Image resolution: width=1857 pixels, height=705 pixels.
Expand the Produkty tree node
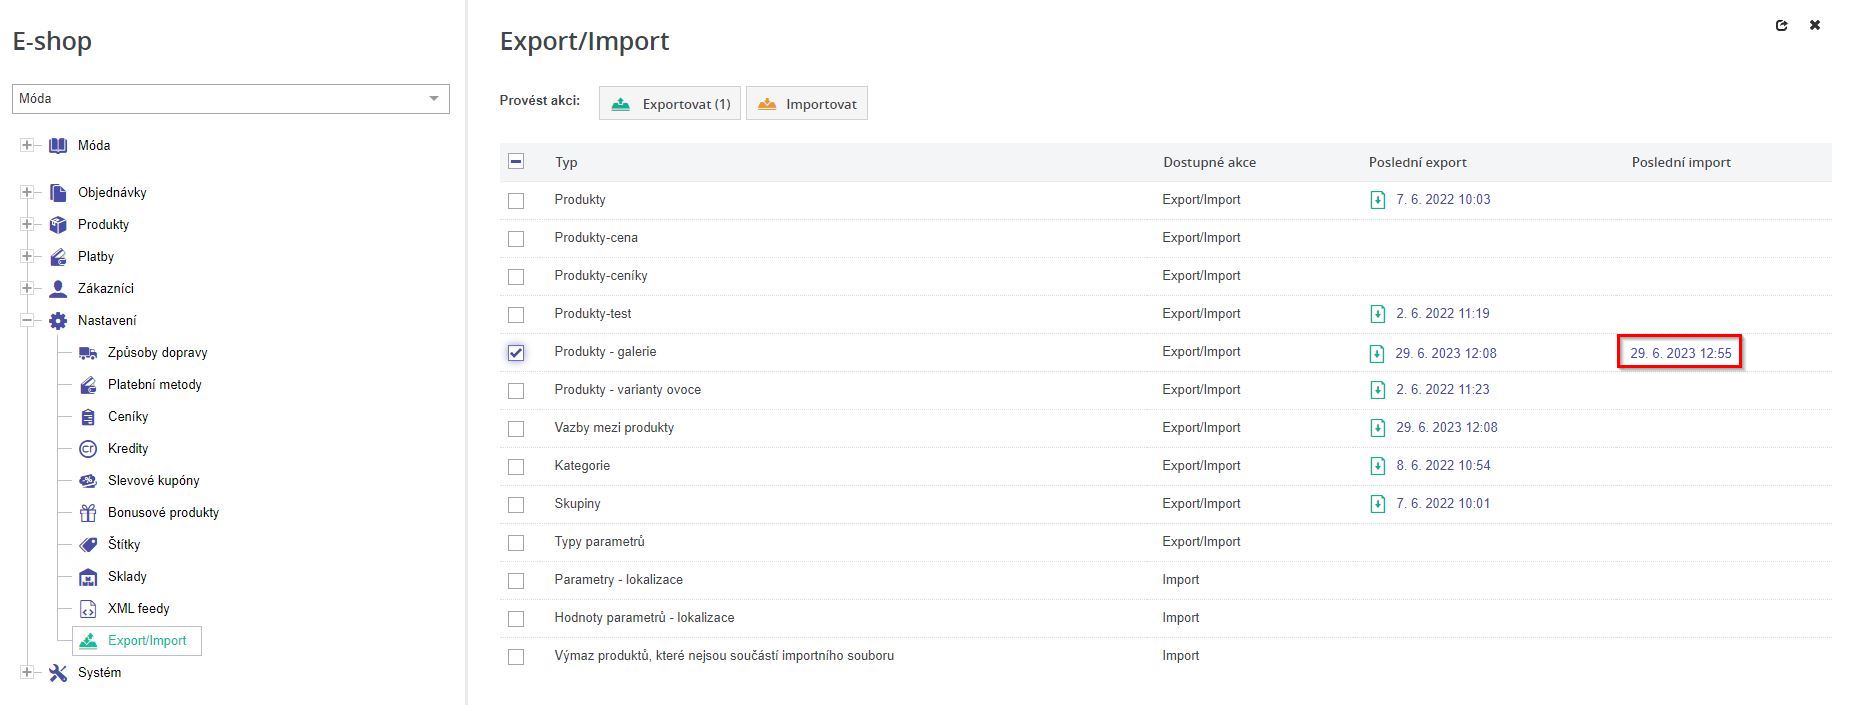coord(27,224)
